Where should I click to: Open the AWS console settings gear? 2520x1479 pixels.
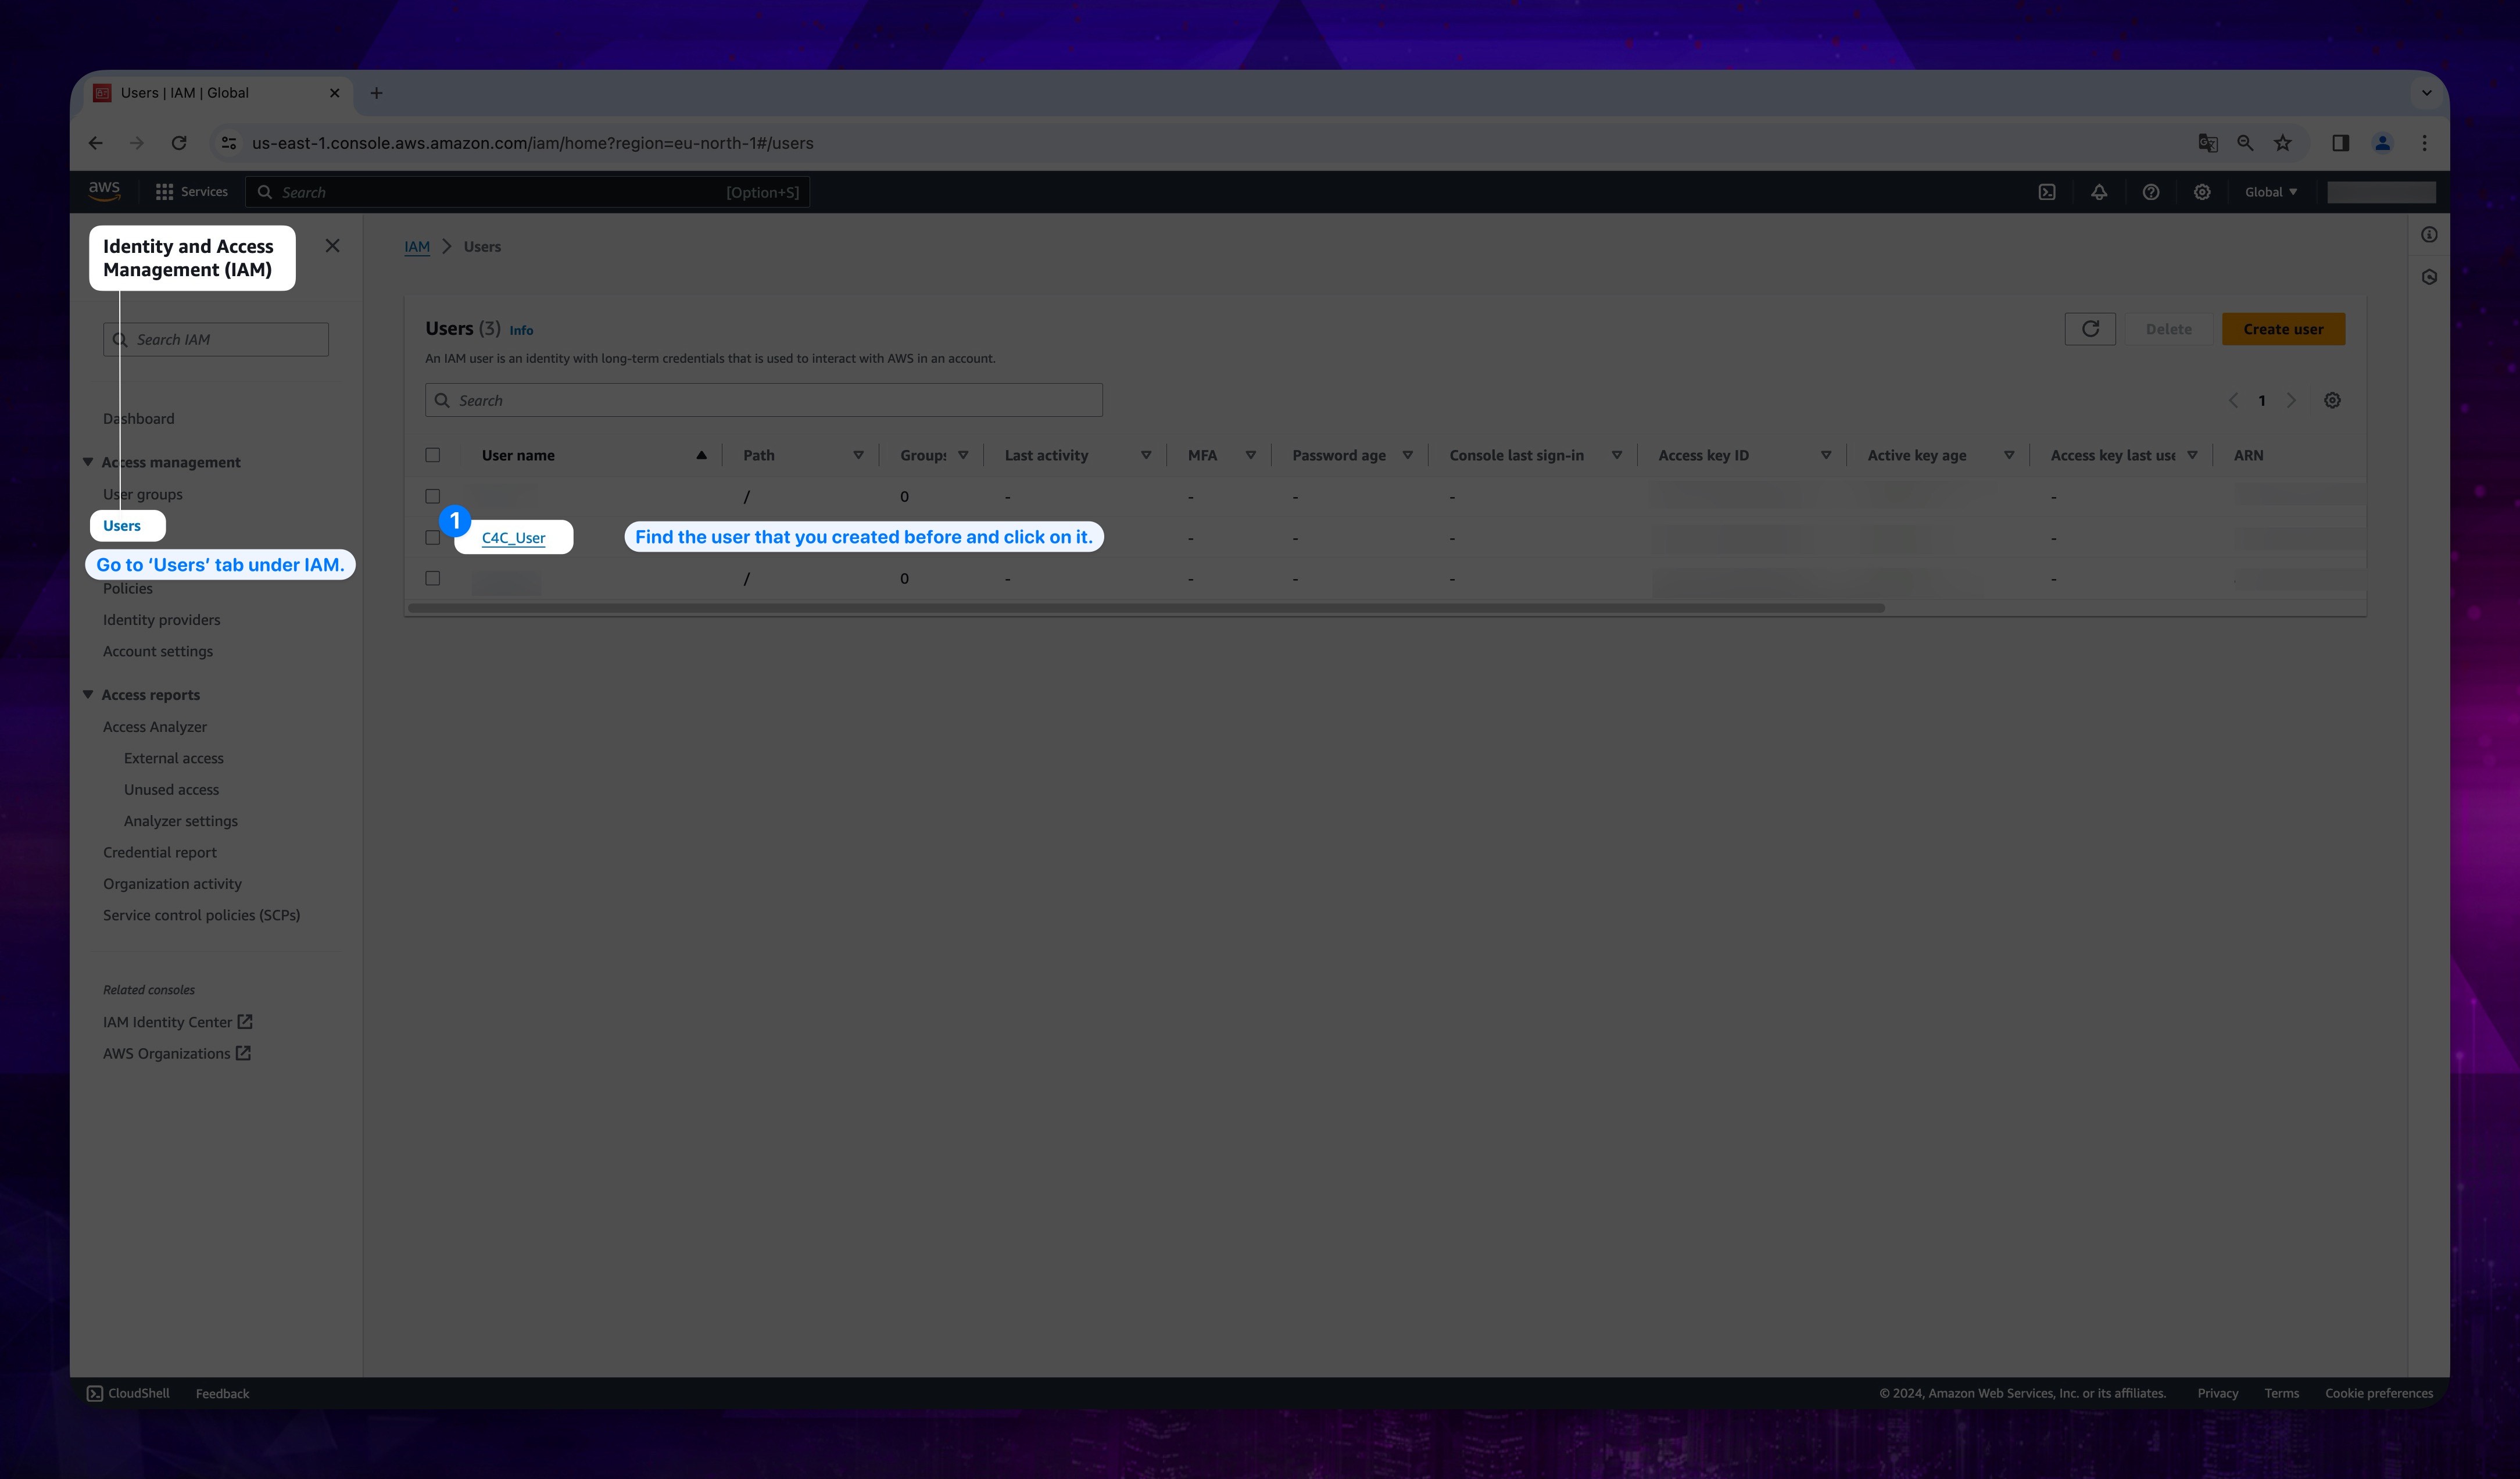click(2202, 192)
